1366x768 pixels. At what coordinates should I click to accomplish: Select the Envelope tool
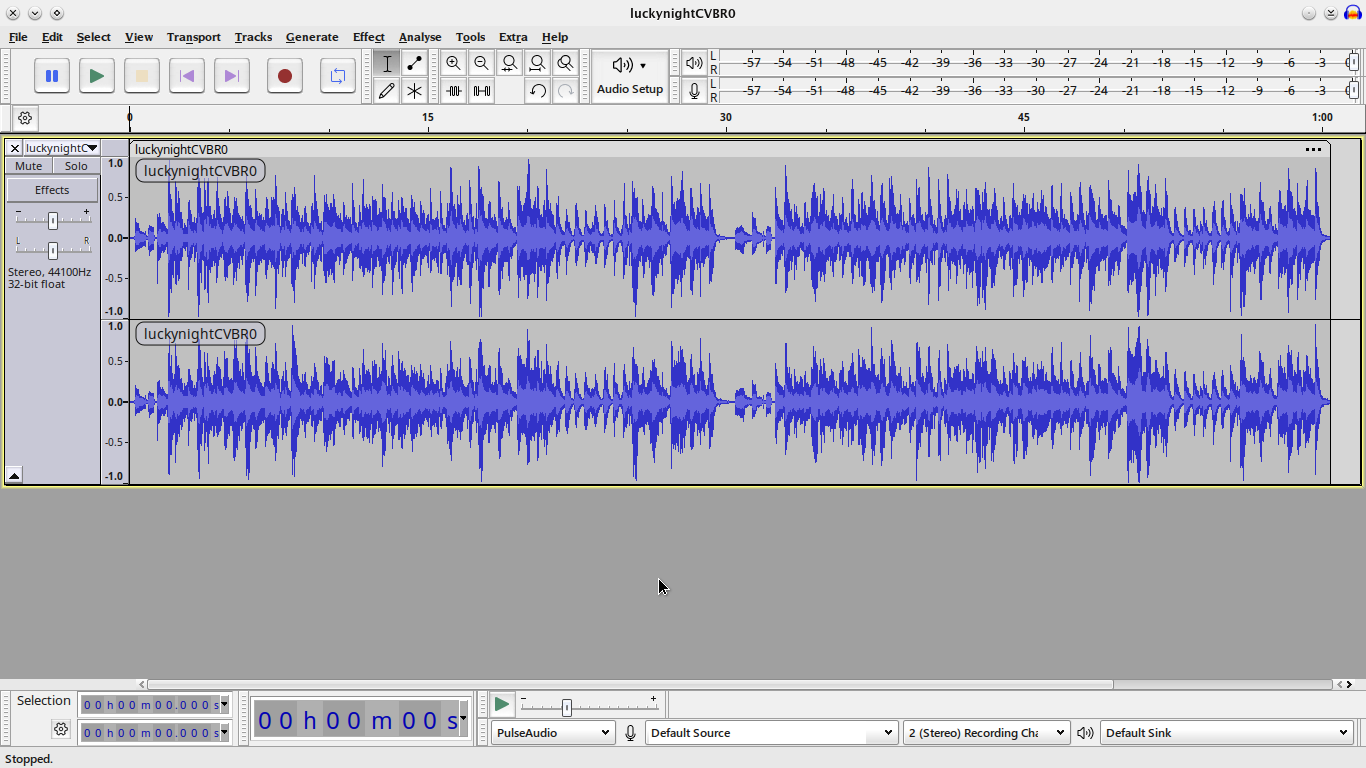coord(414,63)
